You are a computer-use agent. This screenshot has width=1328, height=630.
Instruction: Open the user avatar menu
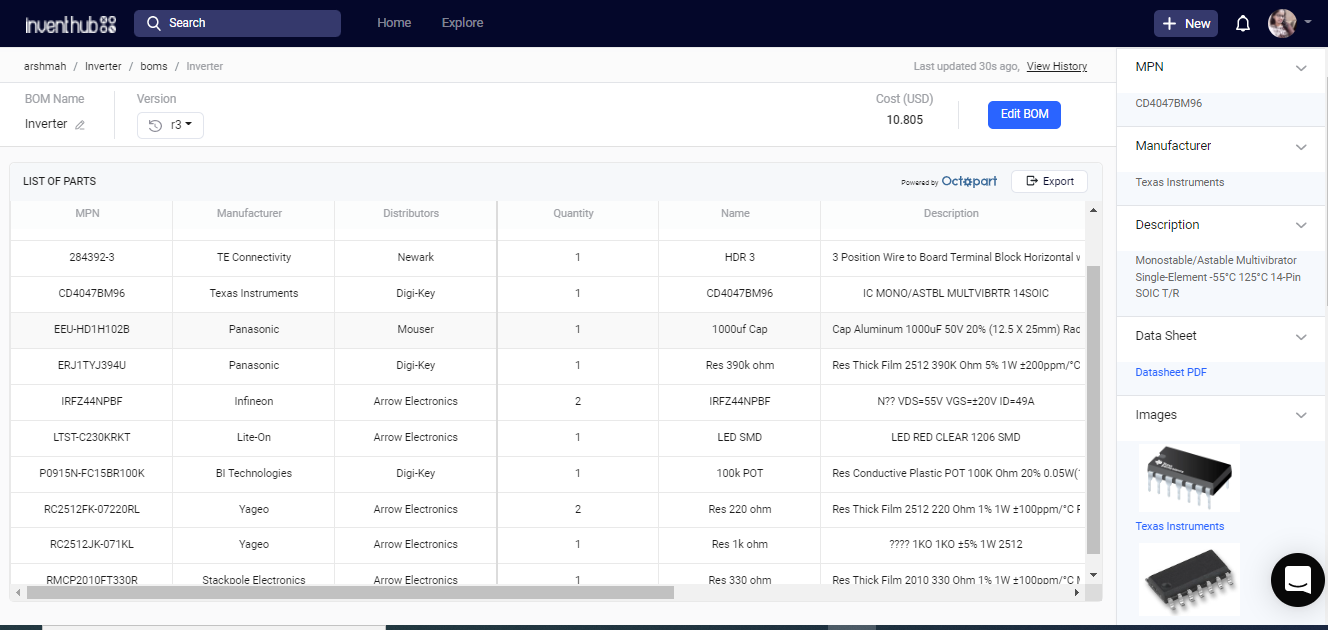pos(1282,23)
